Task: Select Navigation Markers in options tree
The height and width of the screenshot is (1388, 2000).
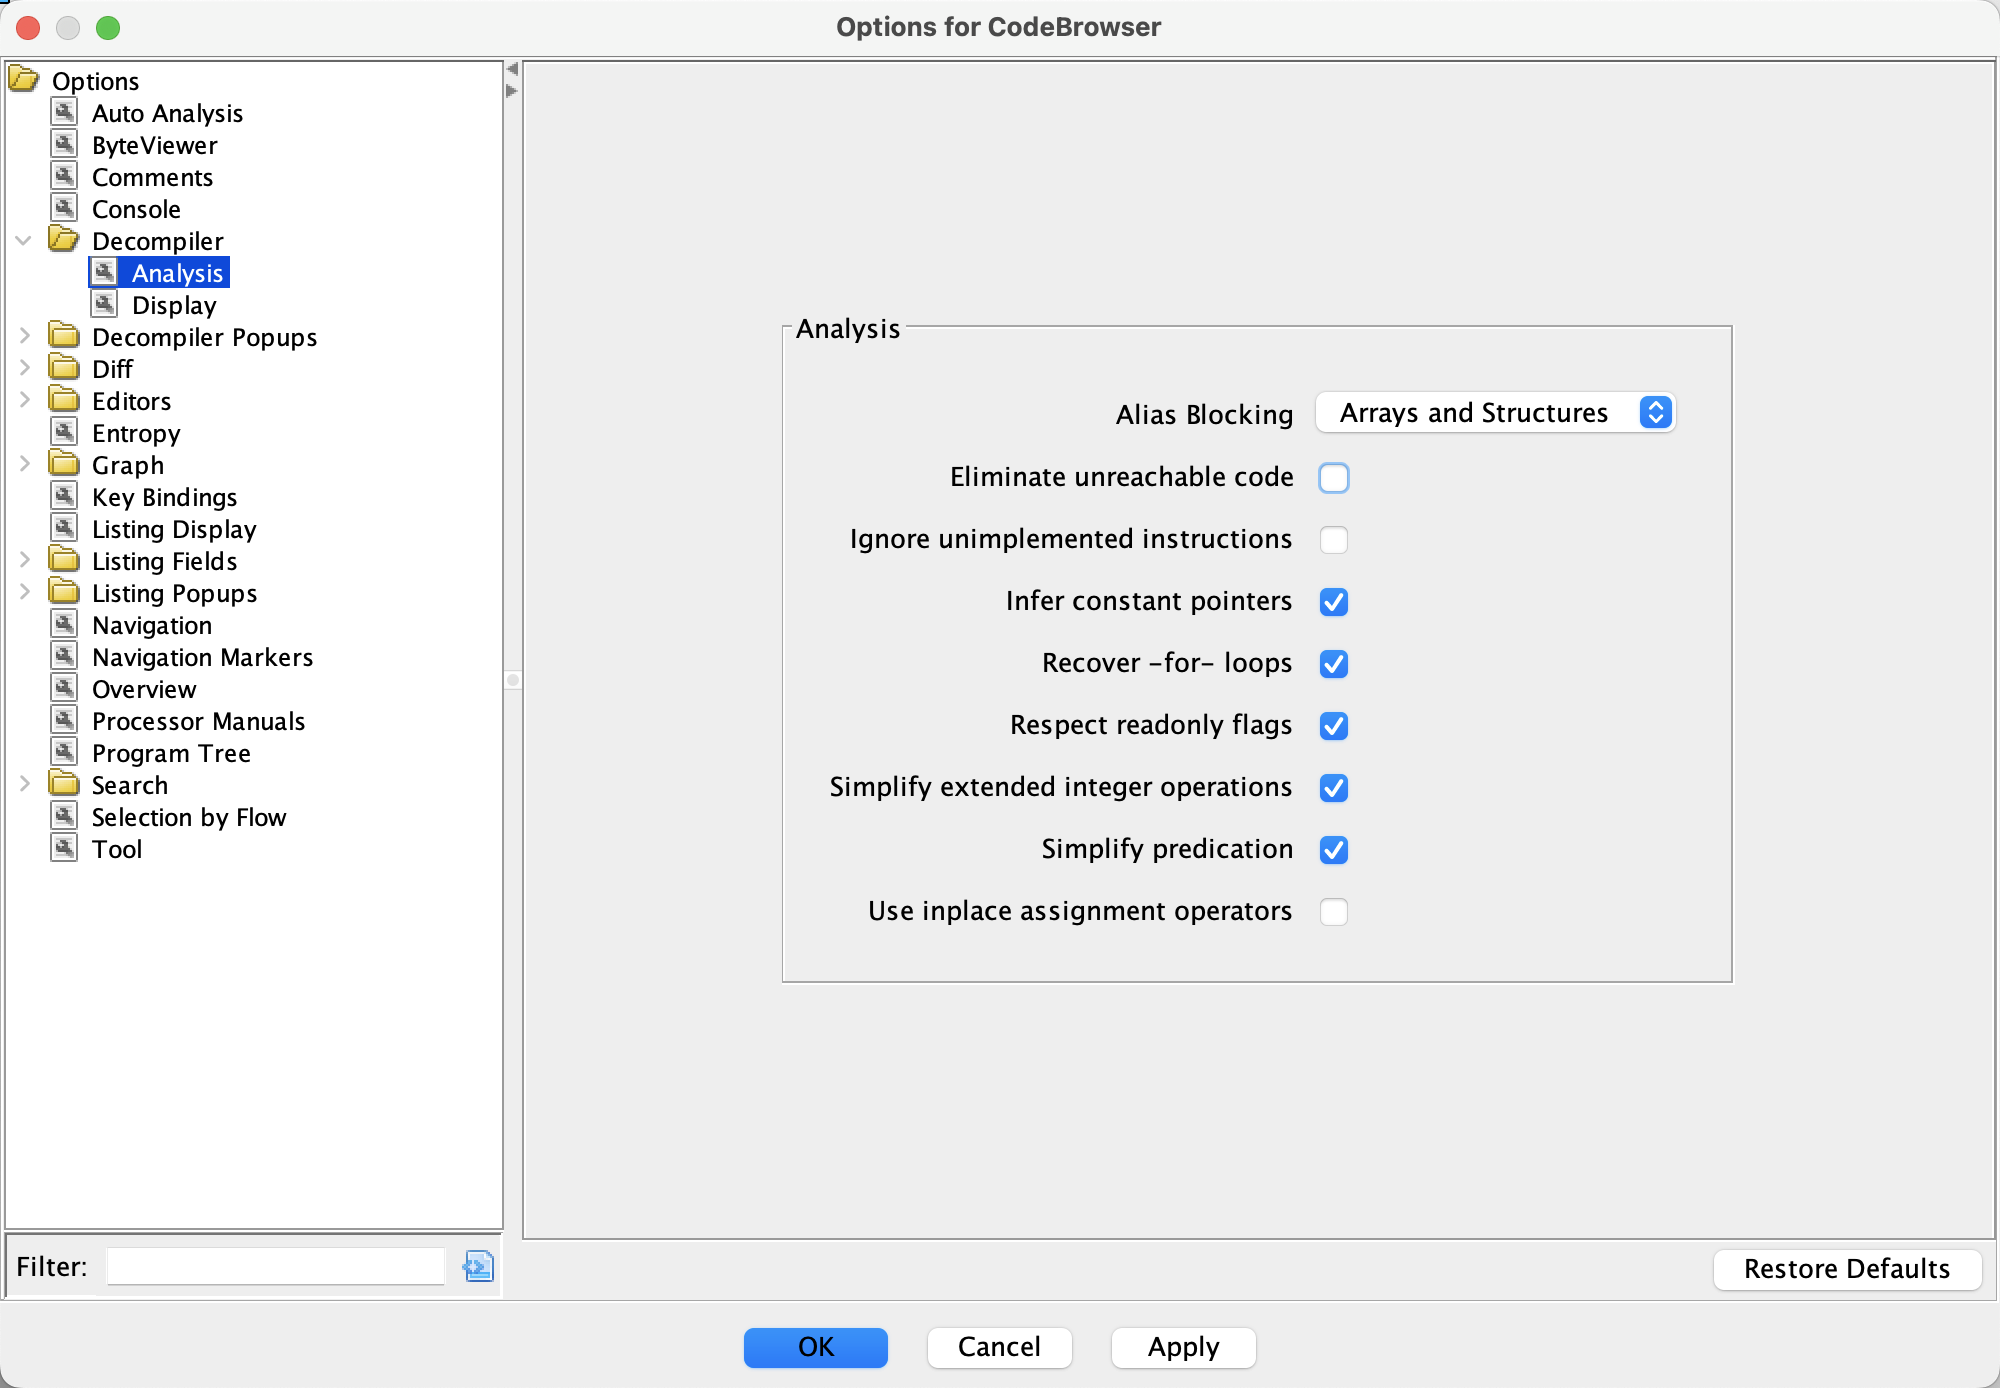Action: pos(202,657)
